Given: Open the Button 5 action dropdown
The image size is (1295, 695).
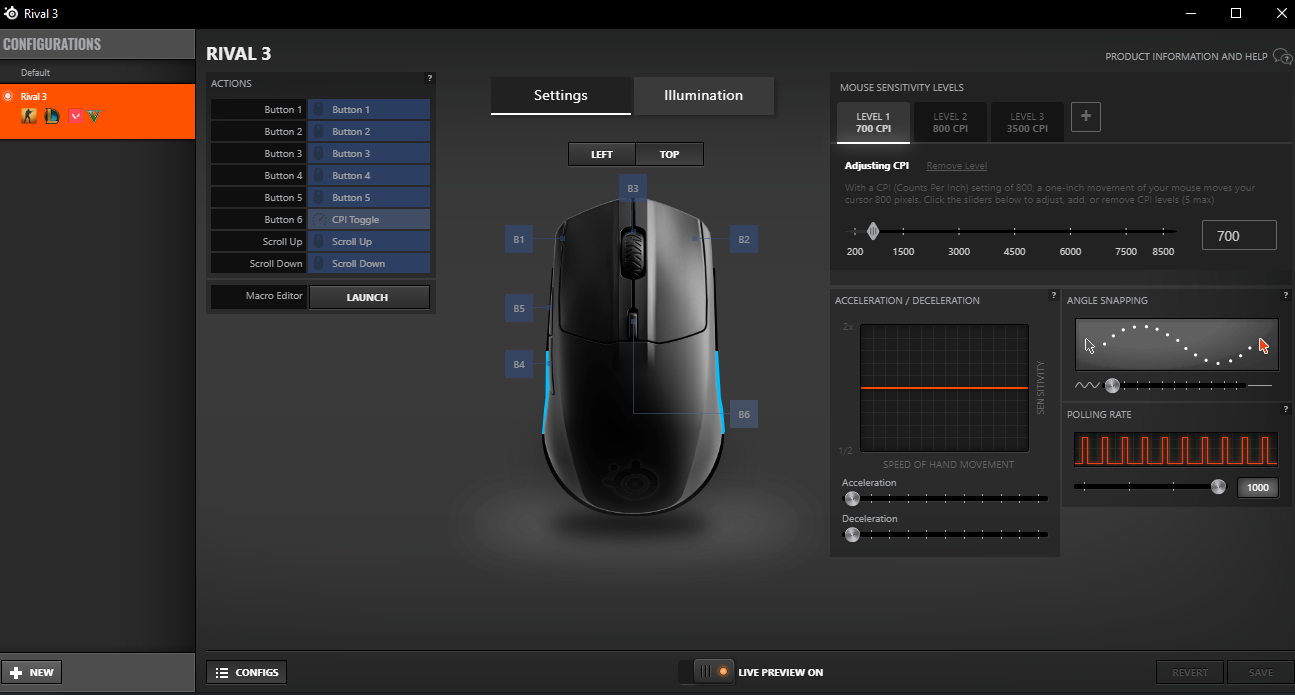Looking at the screenshot, I should [369, 197].
